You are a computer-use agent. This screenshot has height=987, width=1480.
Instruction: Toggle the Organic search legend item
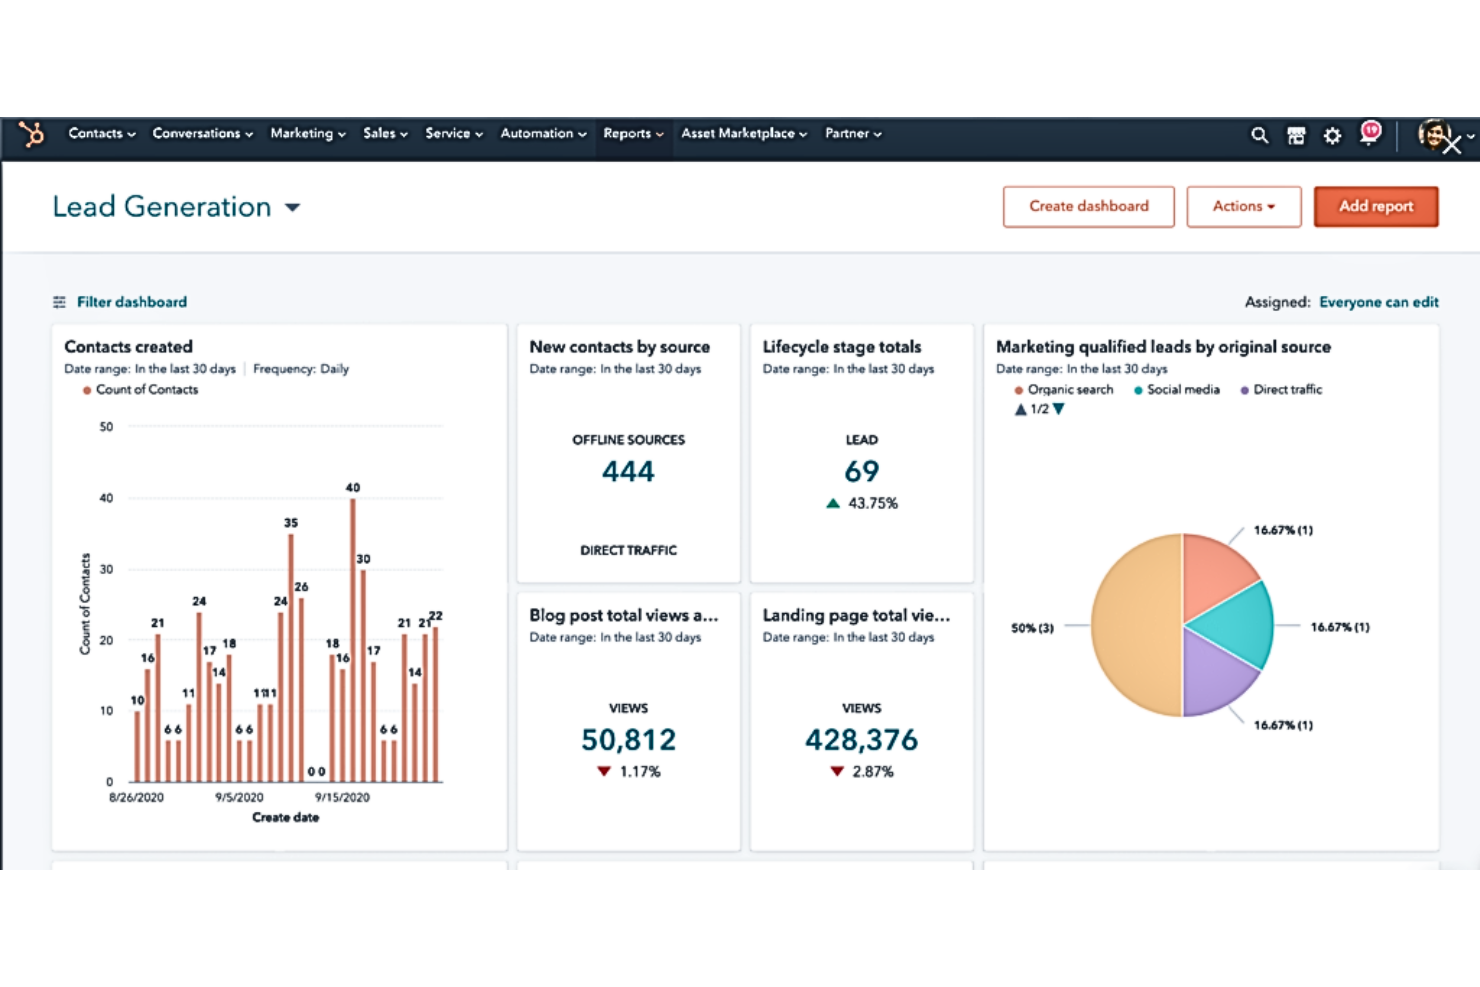click(x=1063, y=389)
